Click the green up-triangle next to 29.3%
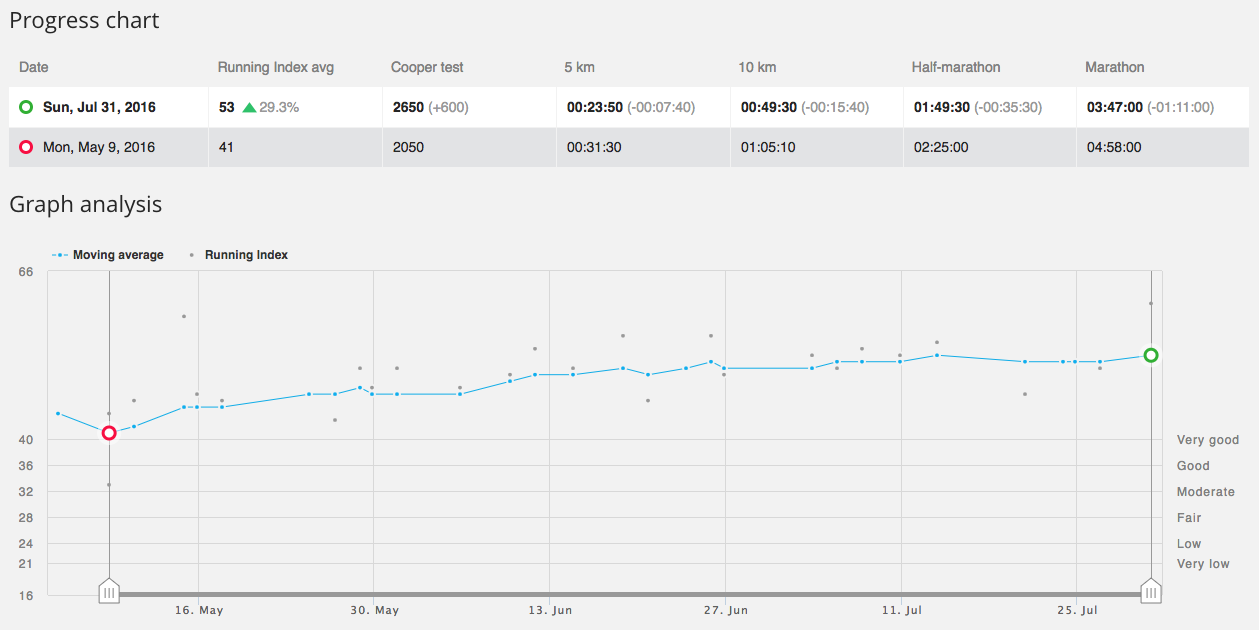1259x630 pixels. point(249,107)
